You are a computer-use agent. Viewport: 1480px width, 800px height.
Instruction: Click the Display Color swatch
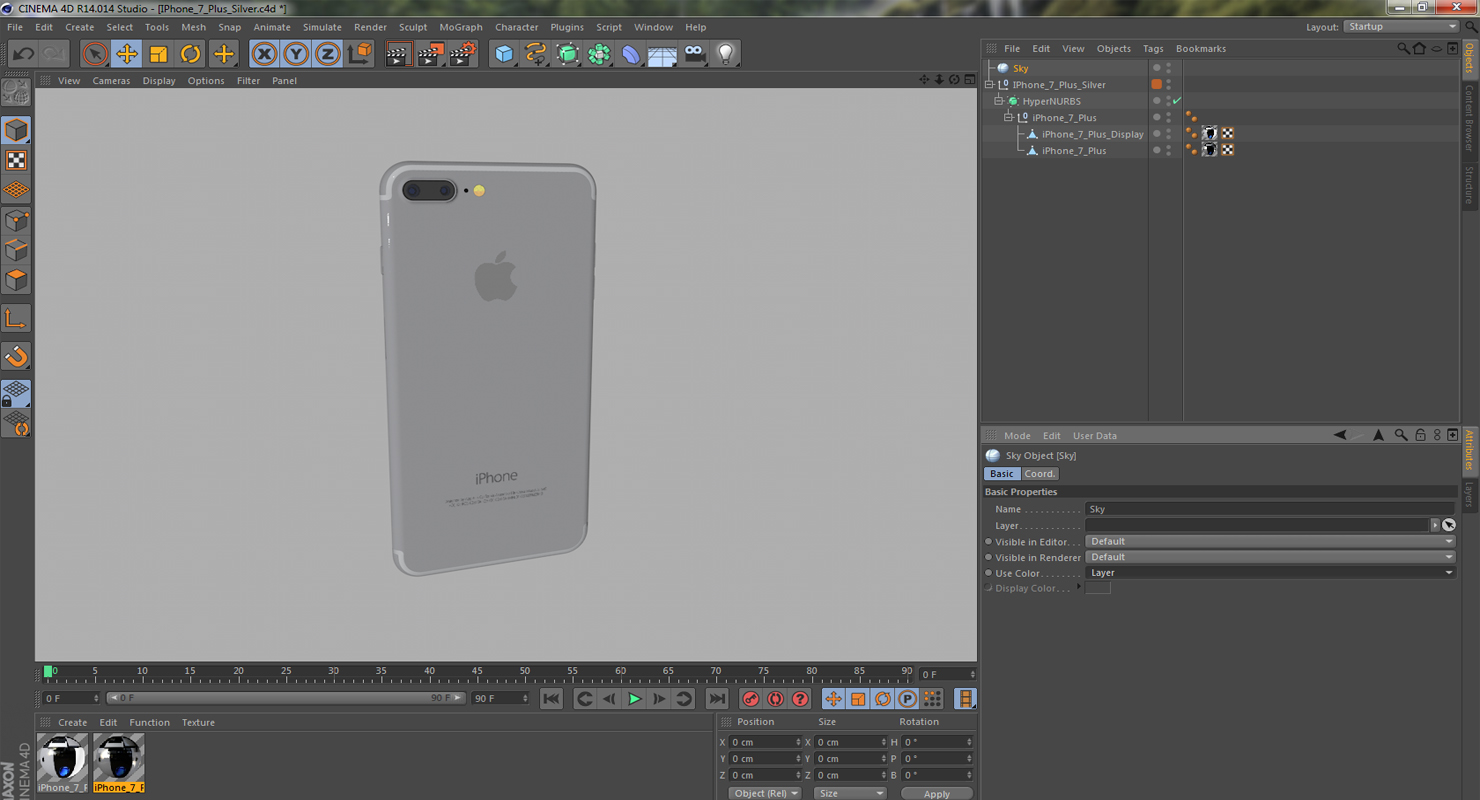(1098, 588)
